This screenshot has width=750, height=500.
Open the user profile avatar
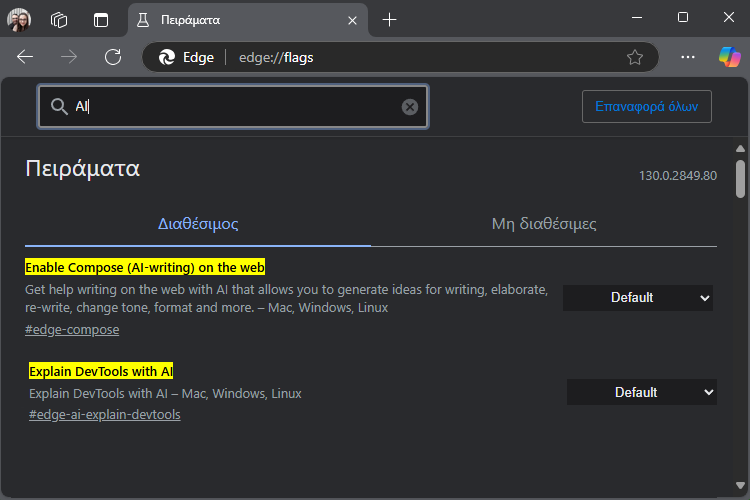coord(19,20)
